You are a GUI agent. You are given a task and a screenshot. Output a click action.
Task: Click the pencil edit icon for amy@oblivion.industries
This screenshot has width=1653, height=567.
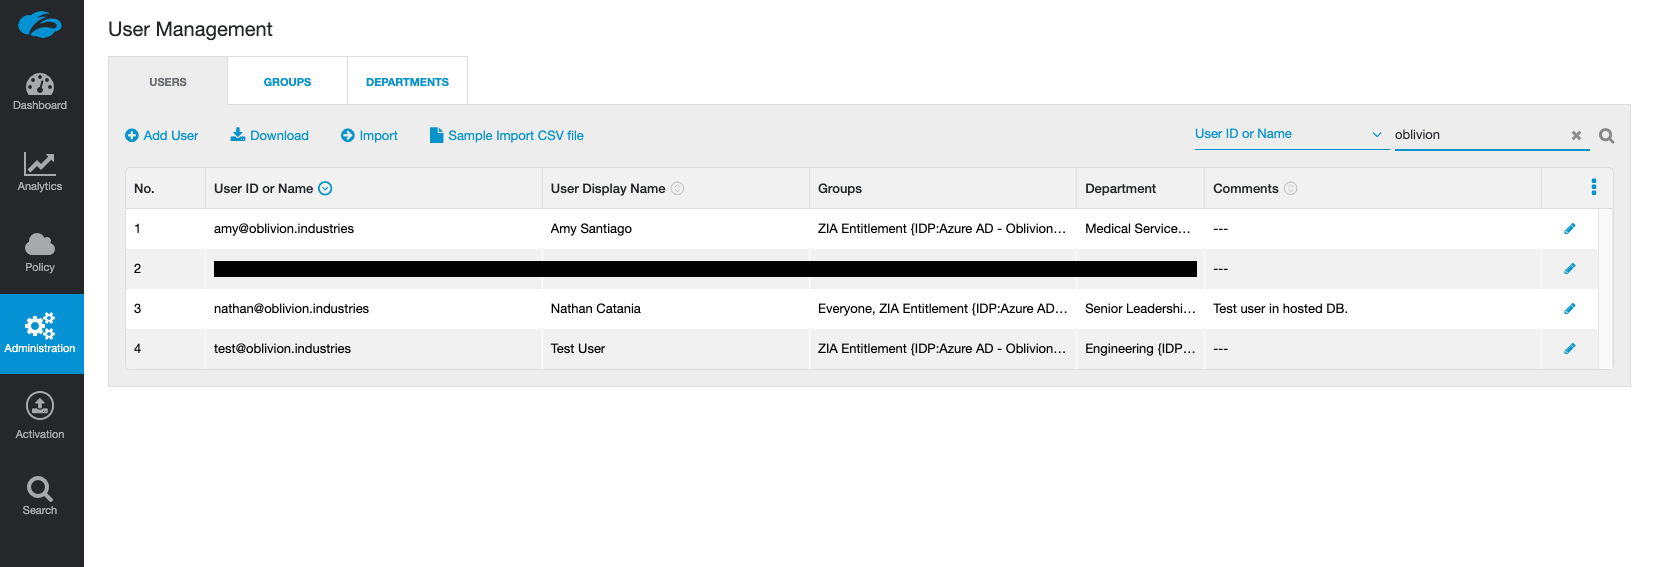[x=1569, y=229]
